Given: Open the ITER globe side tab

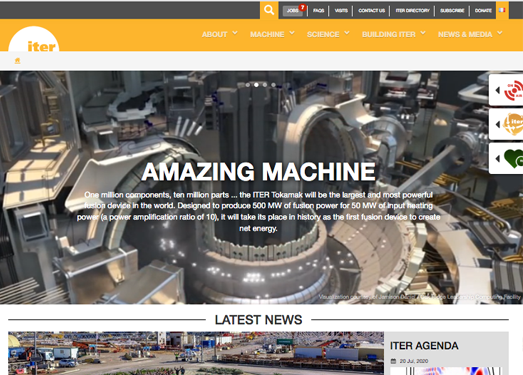Looking at the screenshot, I should click(506, 124).
